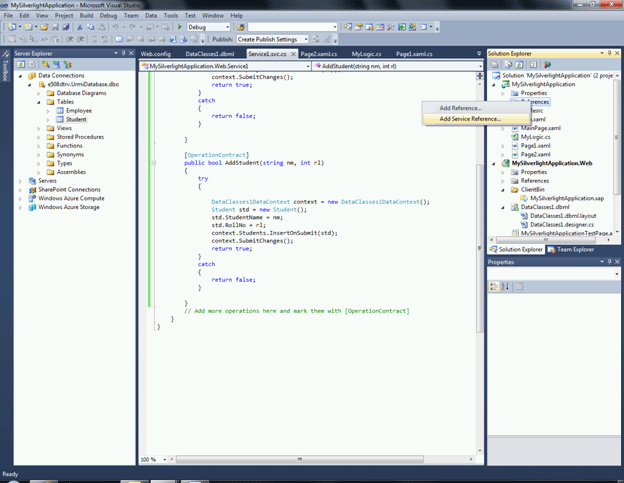Refresh Solution Explorer via its toolbar
Viewport: 624px width, 483px height.
[519, 64]
